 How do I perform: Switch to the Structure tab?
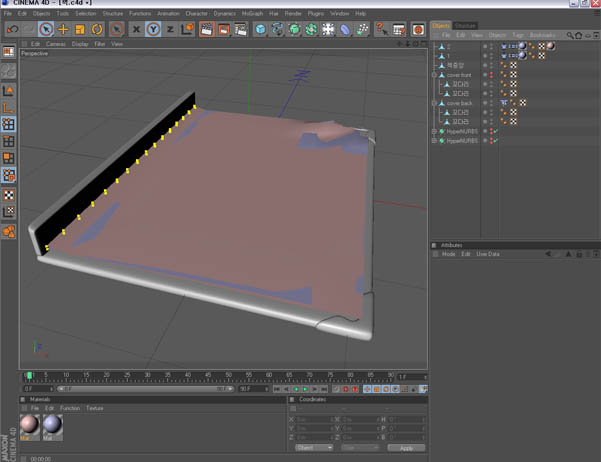(x=465, y=25)
